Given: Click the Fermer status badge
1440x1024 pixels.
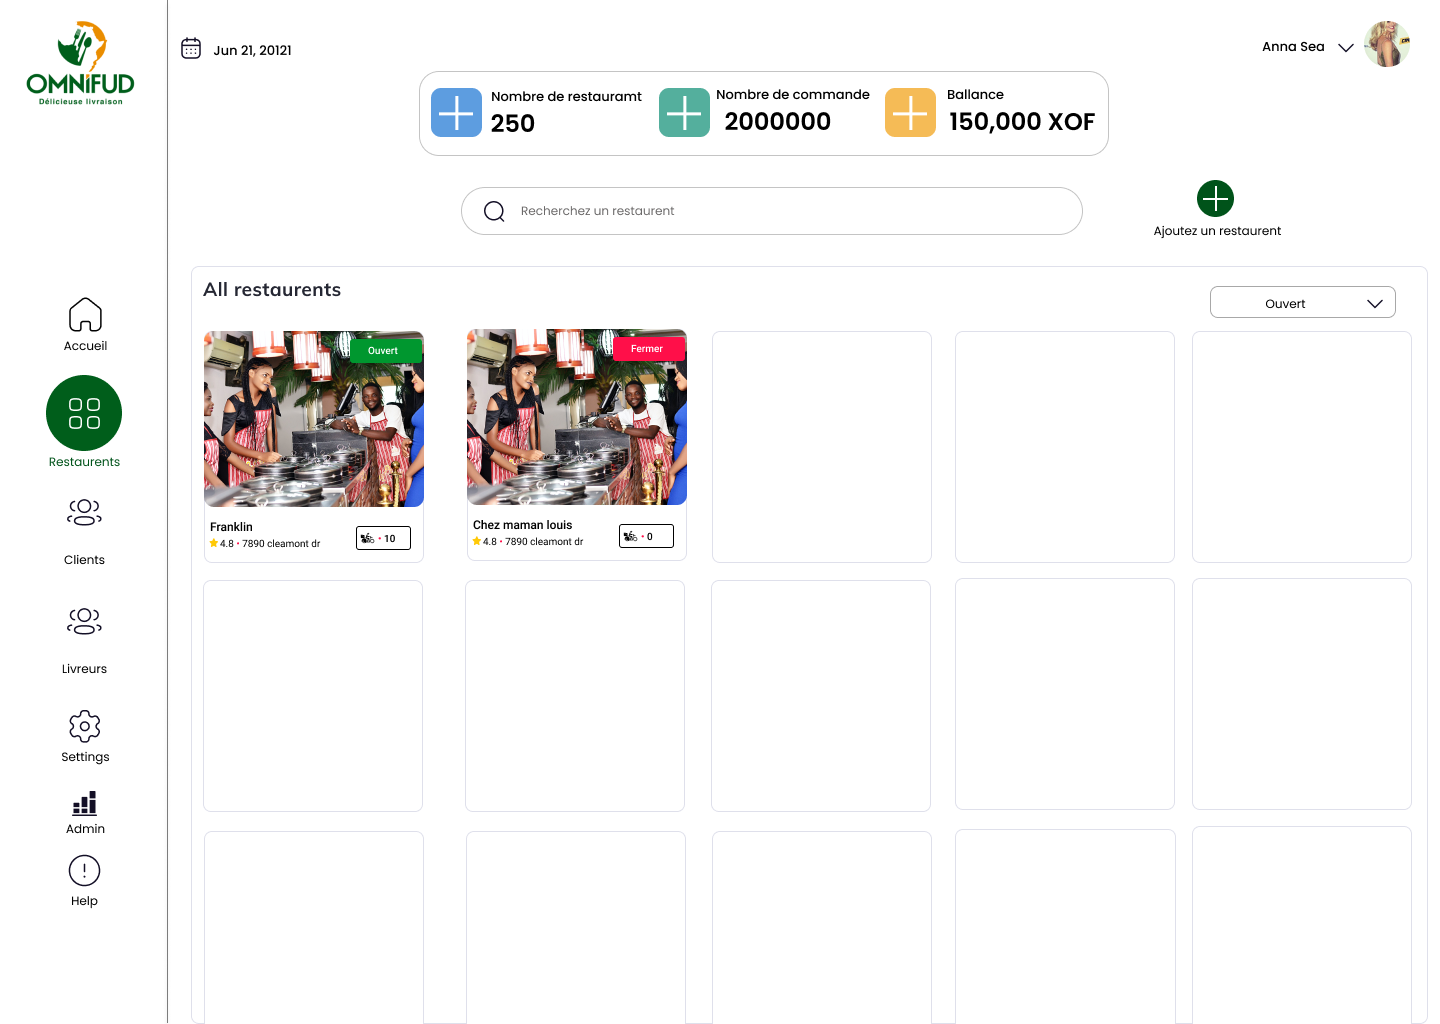Looking at the screenshot, I should [647, 349].
